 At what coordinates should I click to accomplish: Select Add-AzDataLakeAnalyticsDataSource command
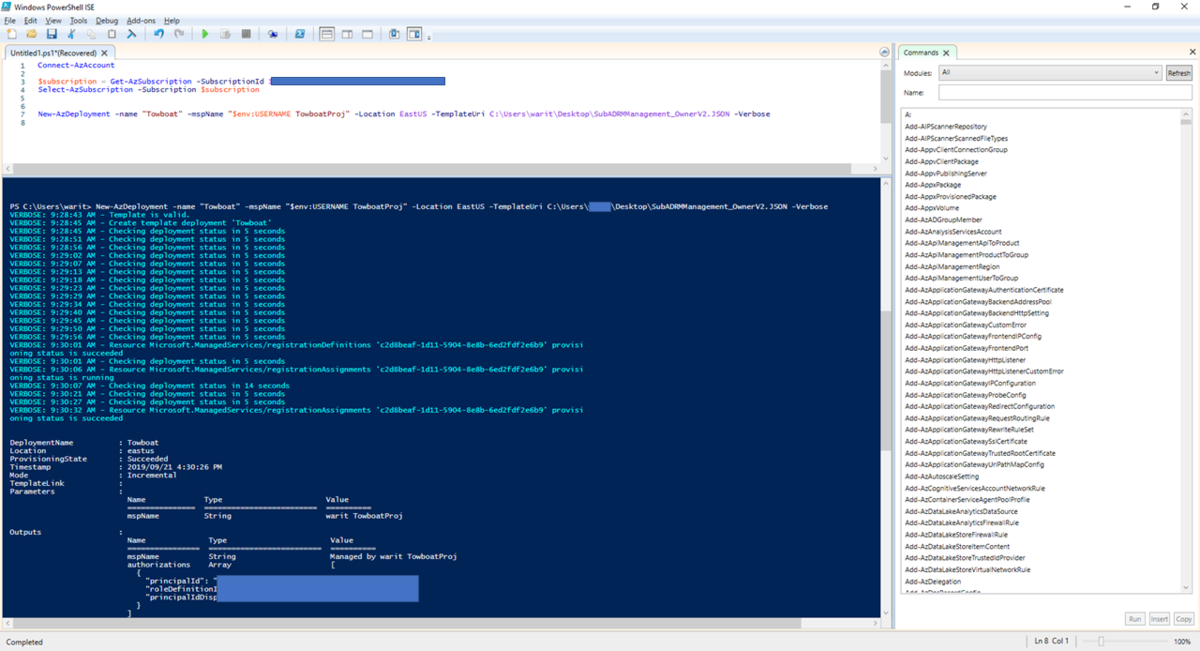[962, 512]
